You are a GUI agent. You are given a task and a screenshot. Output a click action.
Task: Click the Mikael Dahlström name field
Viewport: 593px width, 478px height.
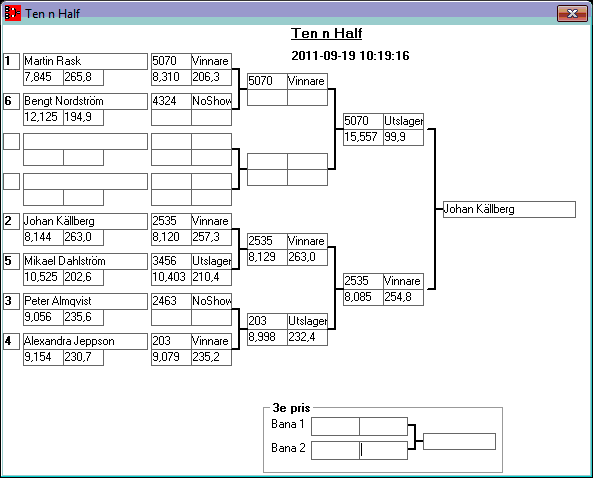85,261
